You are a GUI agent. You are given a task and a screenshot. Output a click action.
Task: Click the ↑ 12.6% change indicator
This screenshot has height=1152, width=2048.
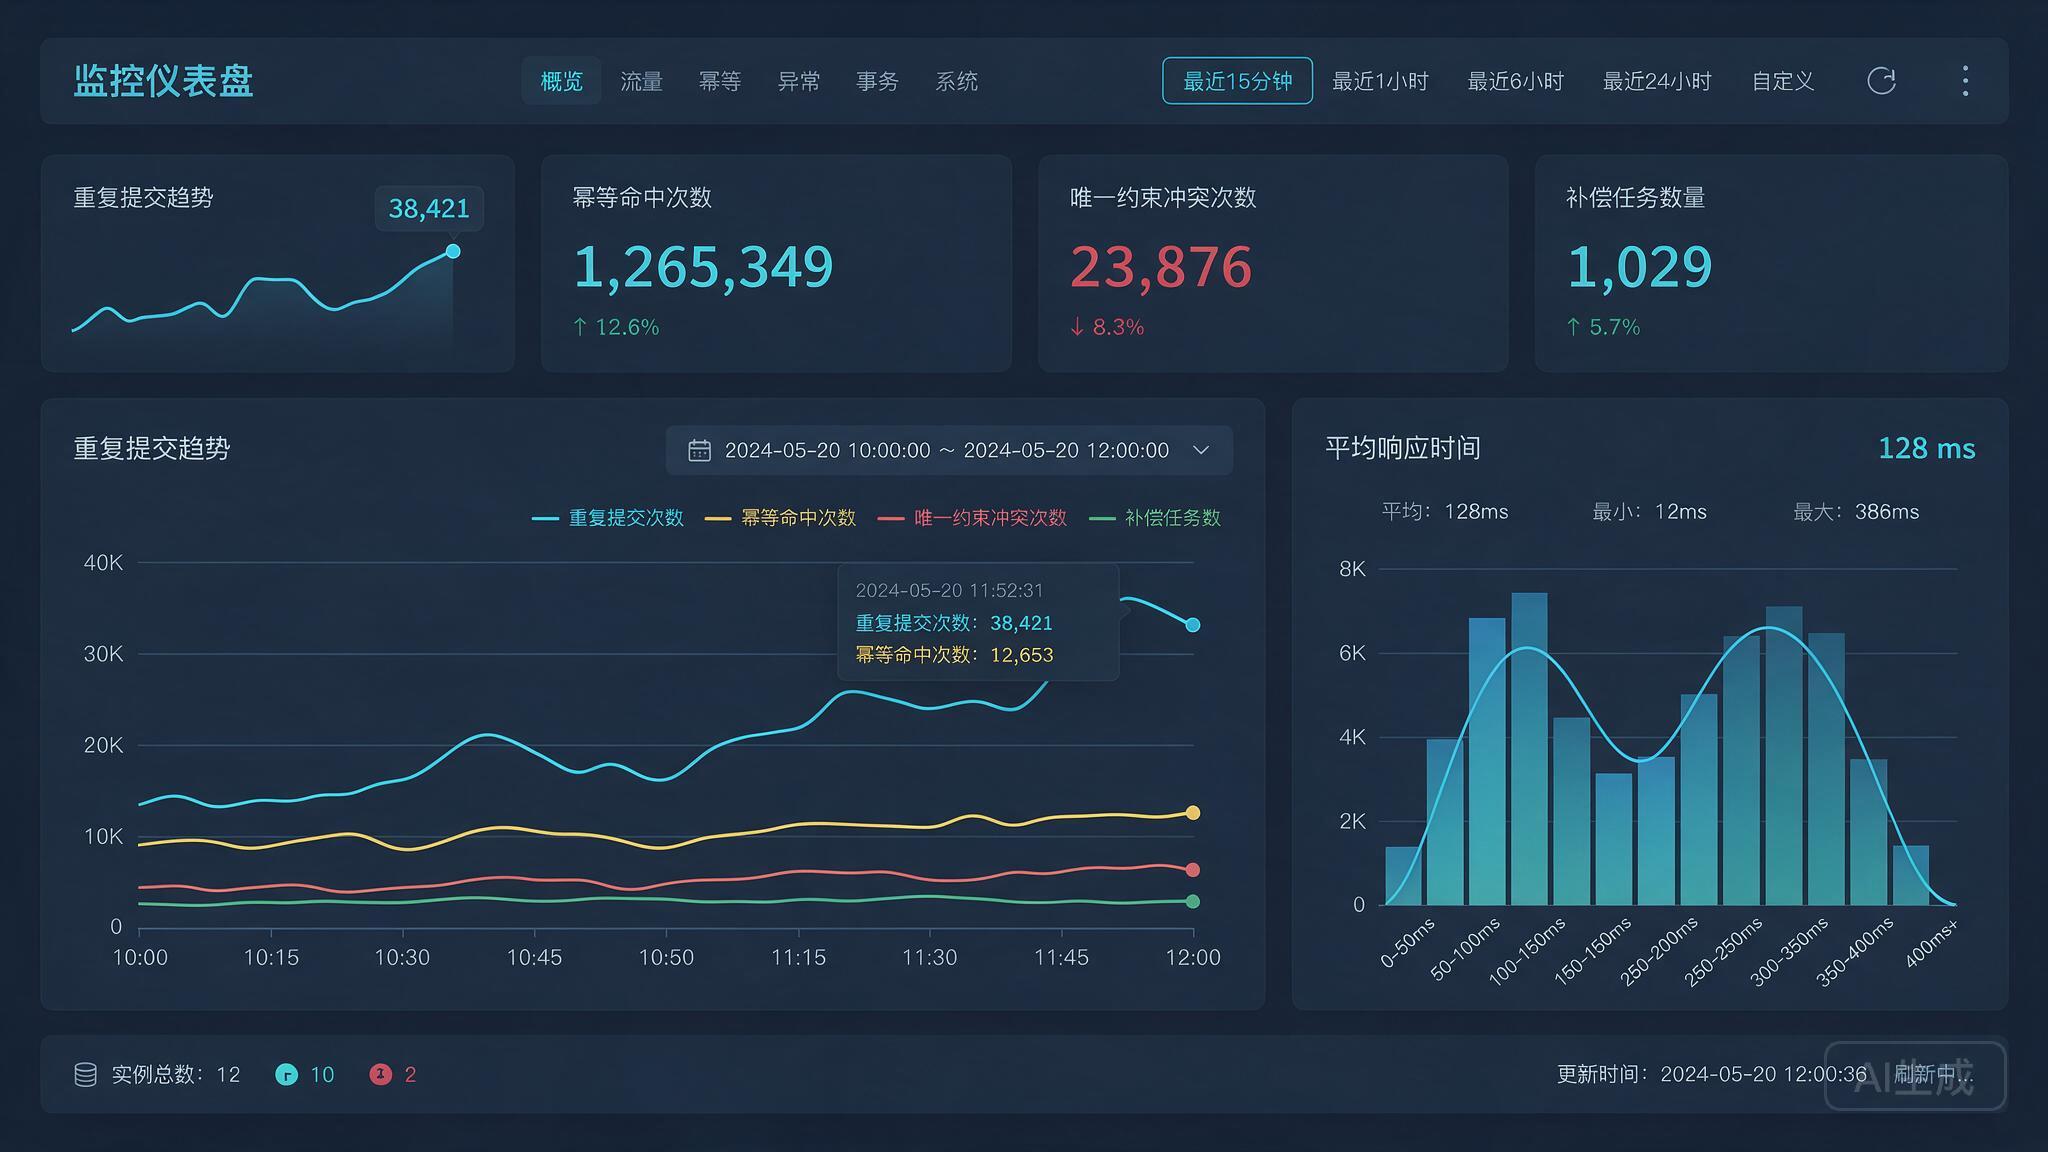click(616, 327)
